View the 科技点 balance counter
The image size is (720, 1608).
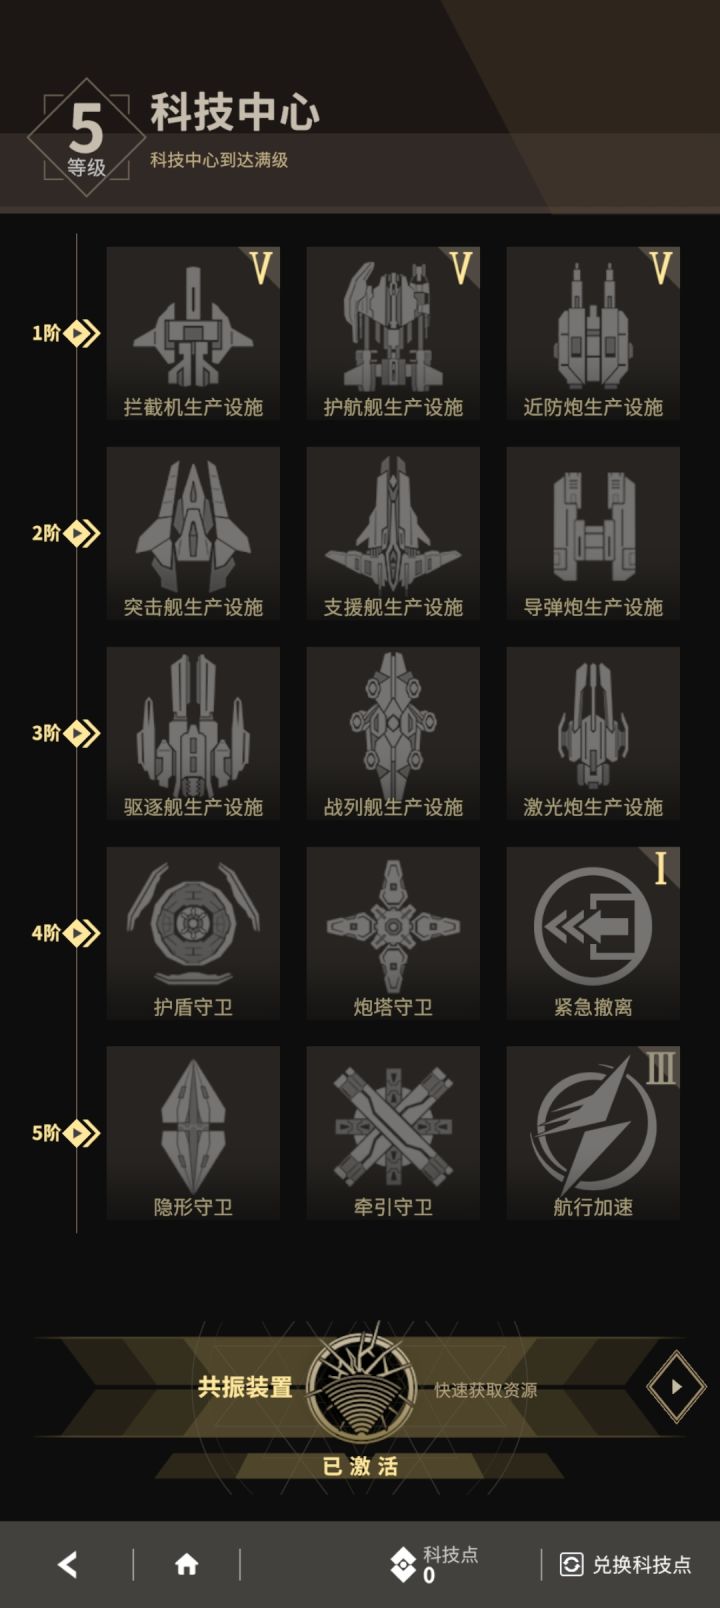[x=434, y=1565]
